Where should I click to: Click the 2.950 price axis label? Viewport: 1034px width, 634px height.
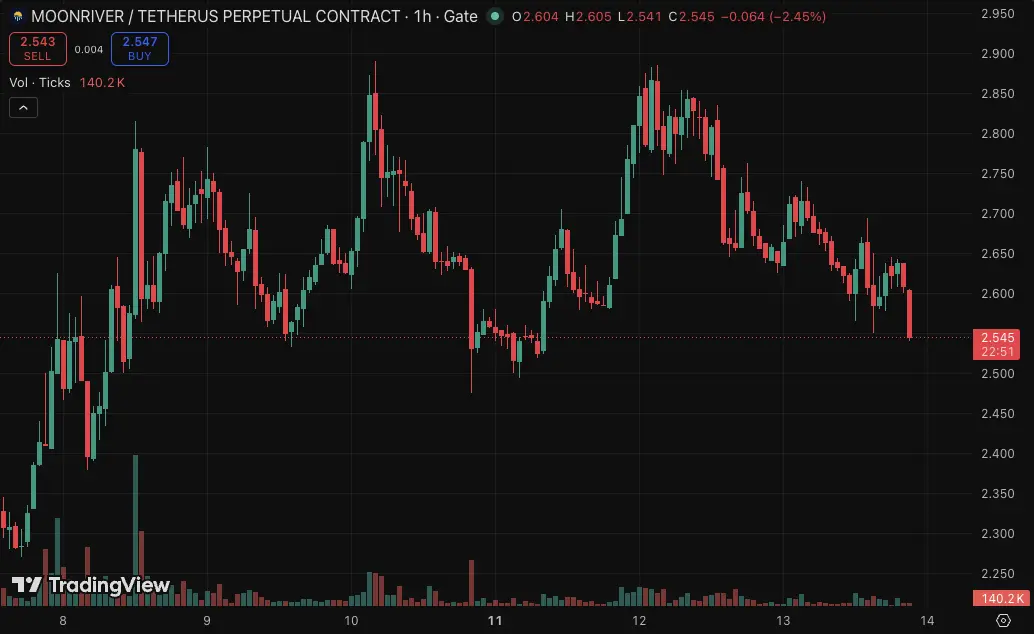998,13
